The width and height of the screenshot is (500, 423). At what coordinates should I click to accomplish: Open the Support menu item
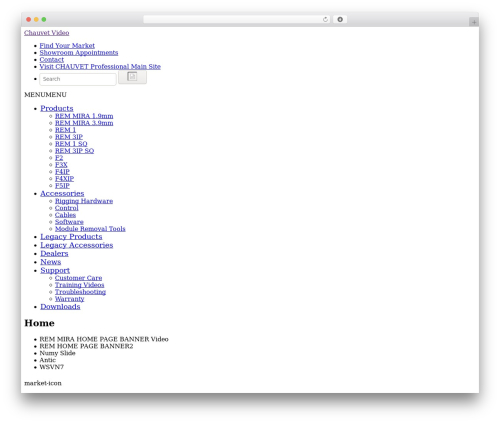click(x=55, y=271)
